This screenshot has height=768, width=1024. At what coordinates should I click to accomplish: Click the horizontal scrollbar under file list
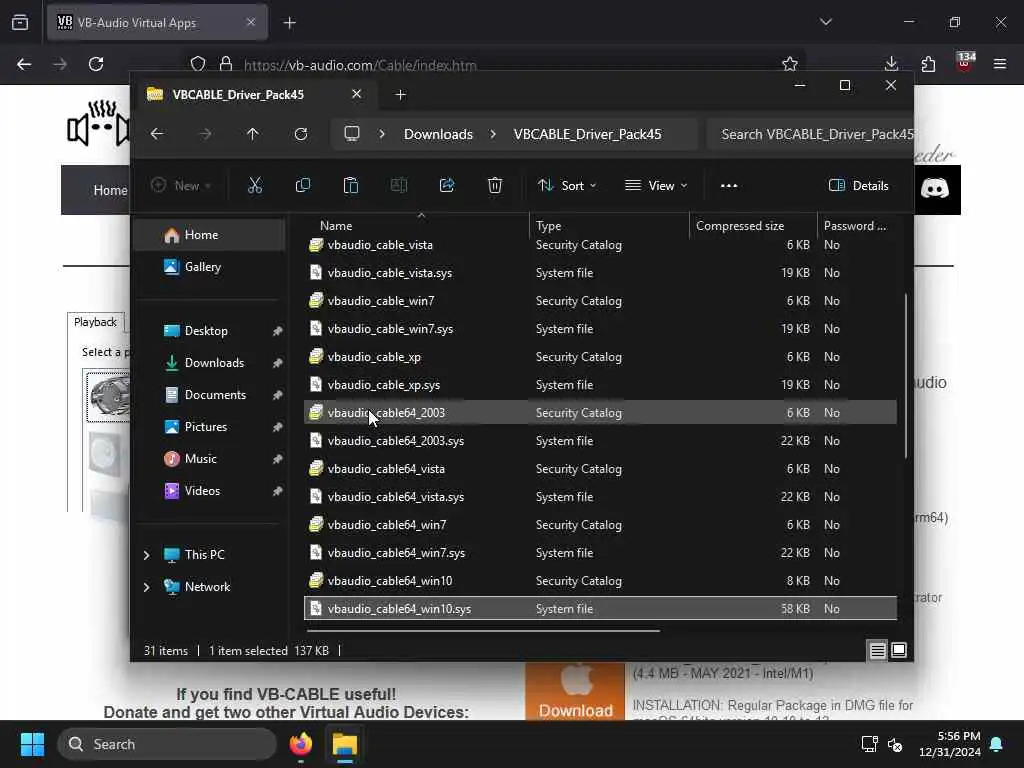pos(483,631)
